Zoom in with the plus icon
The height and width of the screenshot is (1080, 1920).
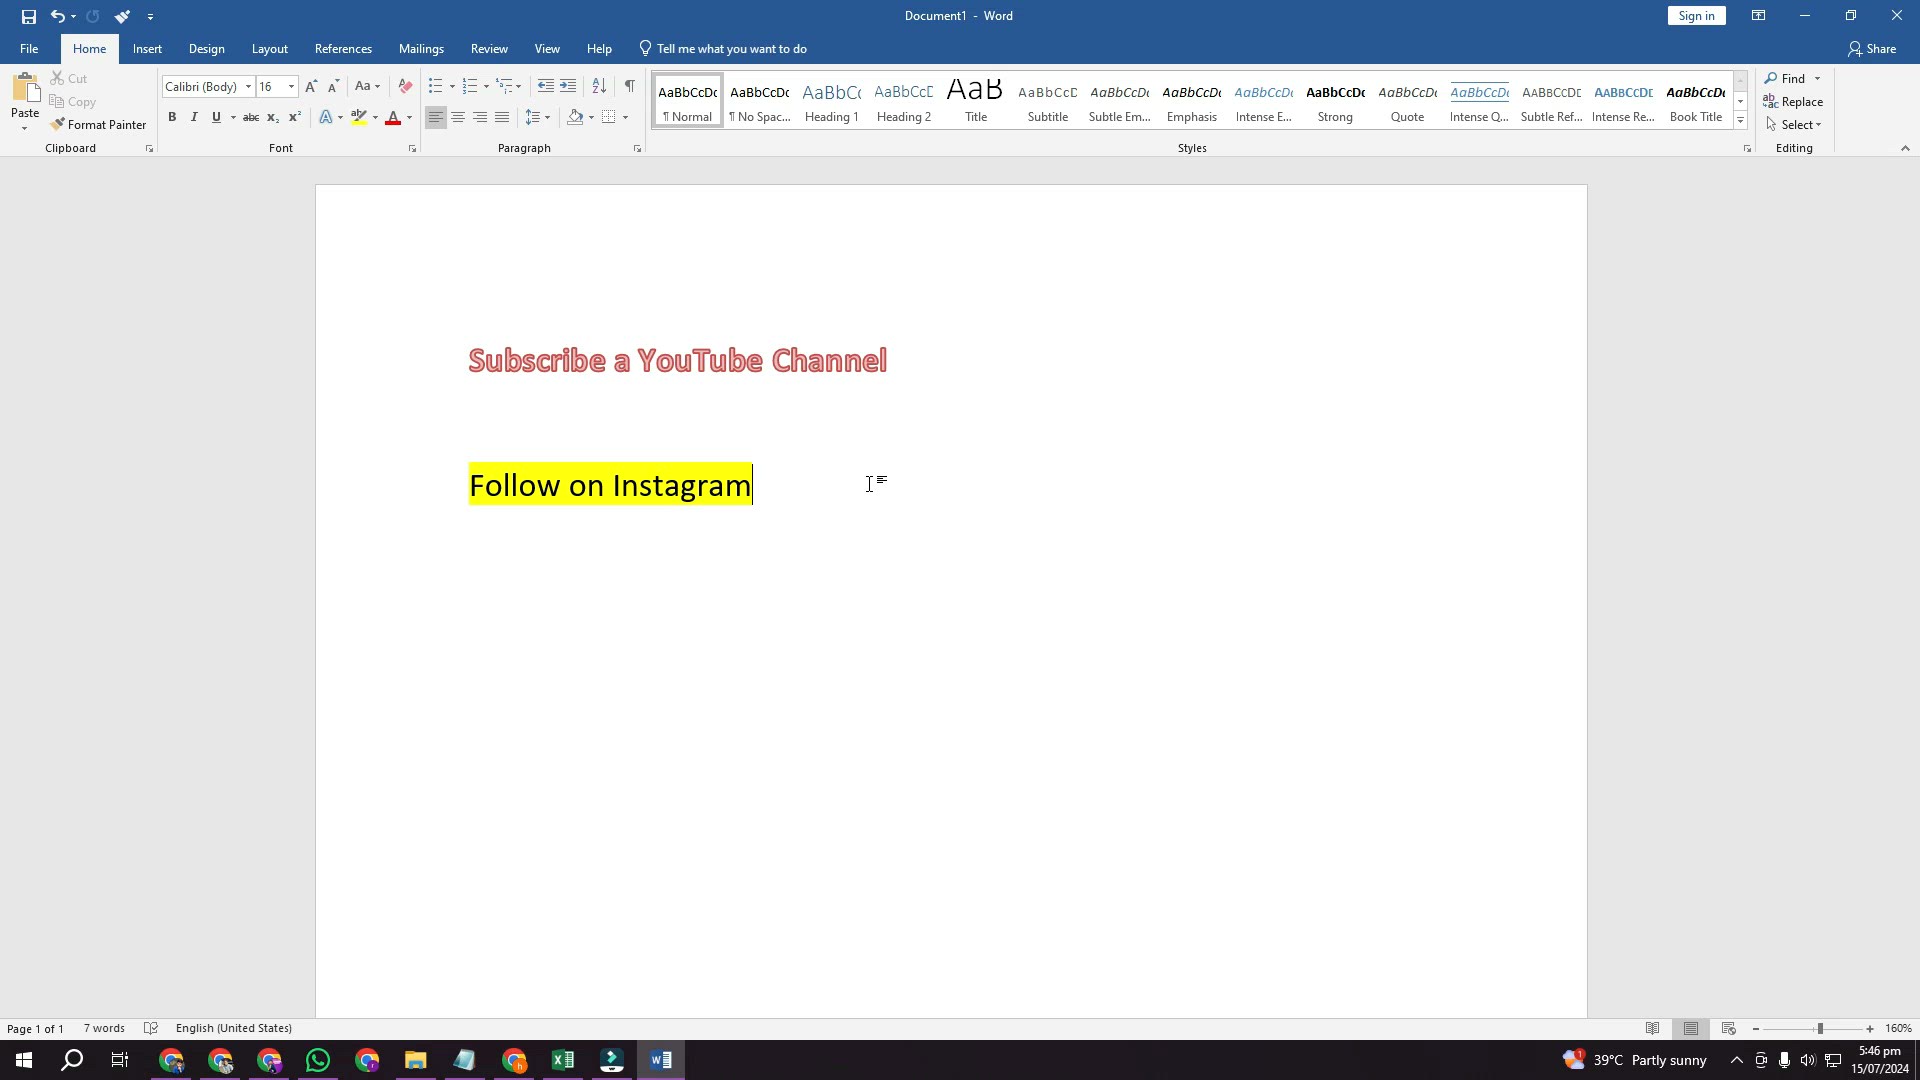(1870, 1029)
